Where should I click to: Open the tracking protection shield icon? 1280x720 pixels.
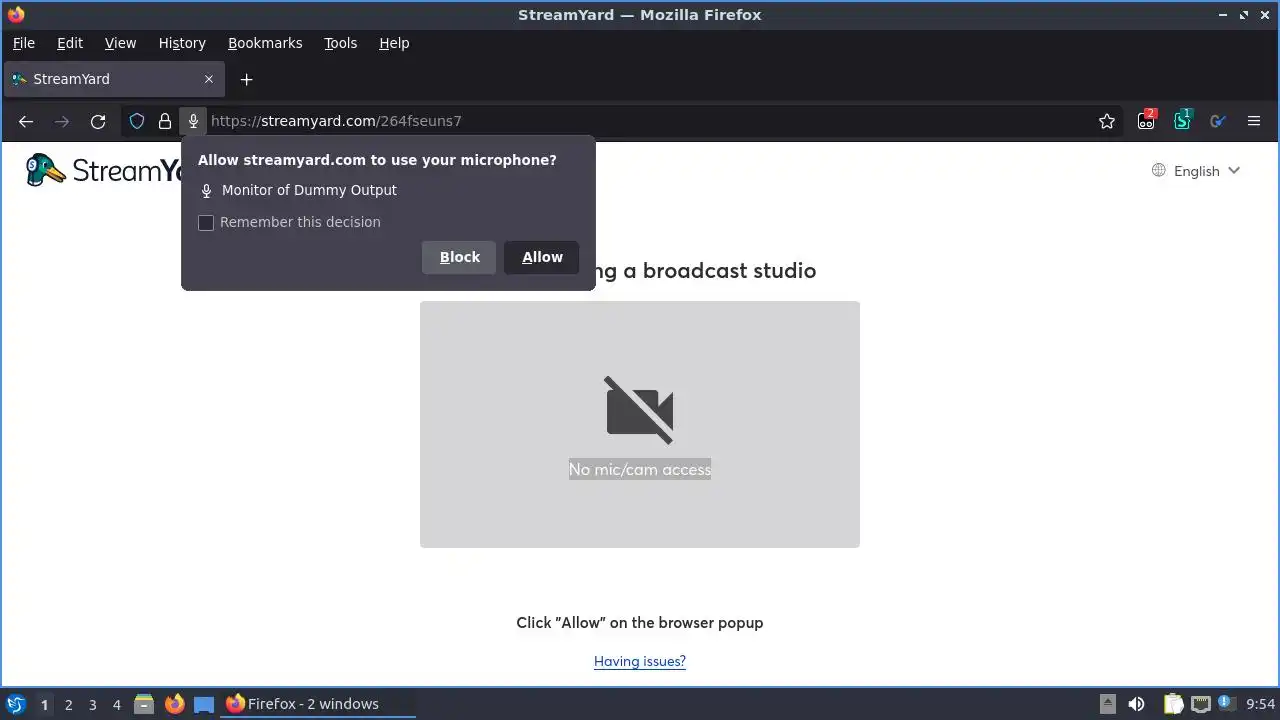[137, 121]
